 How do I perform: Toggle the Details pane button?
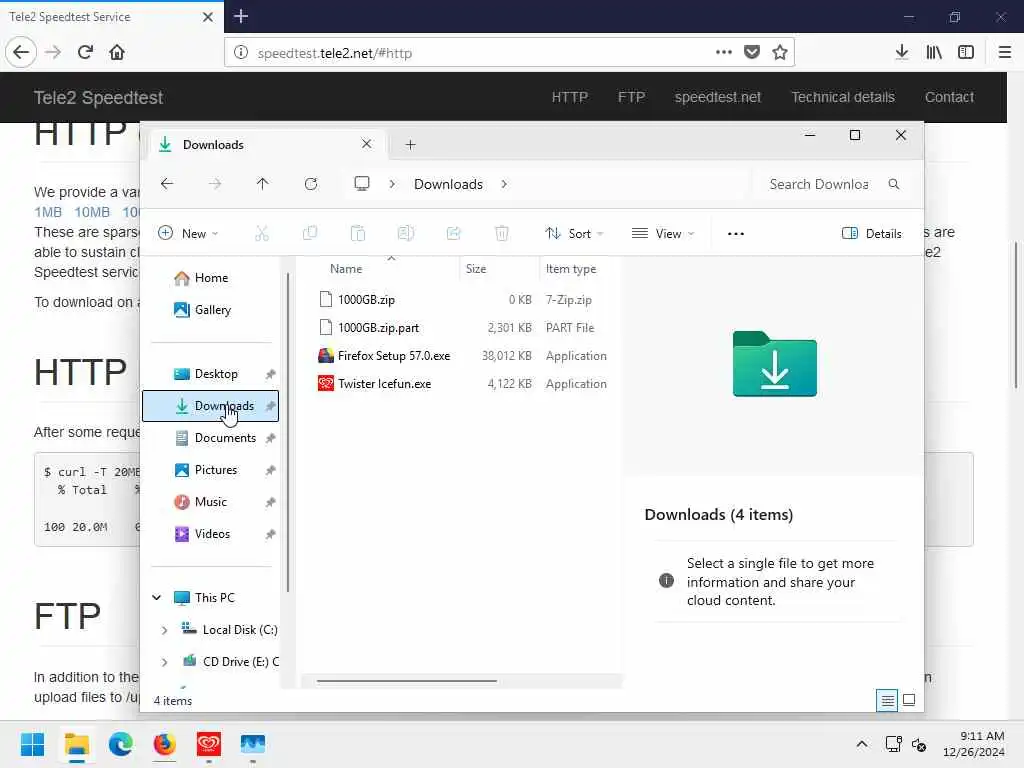click(872, 233)
